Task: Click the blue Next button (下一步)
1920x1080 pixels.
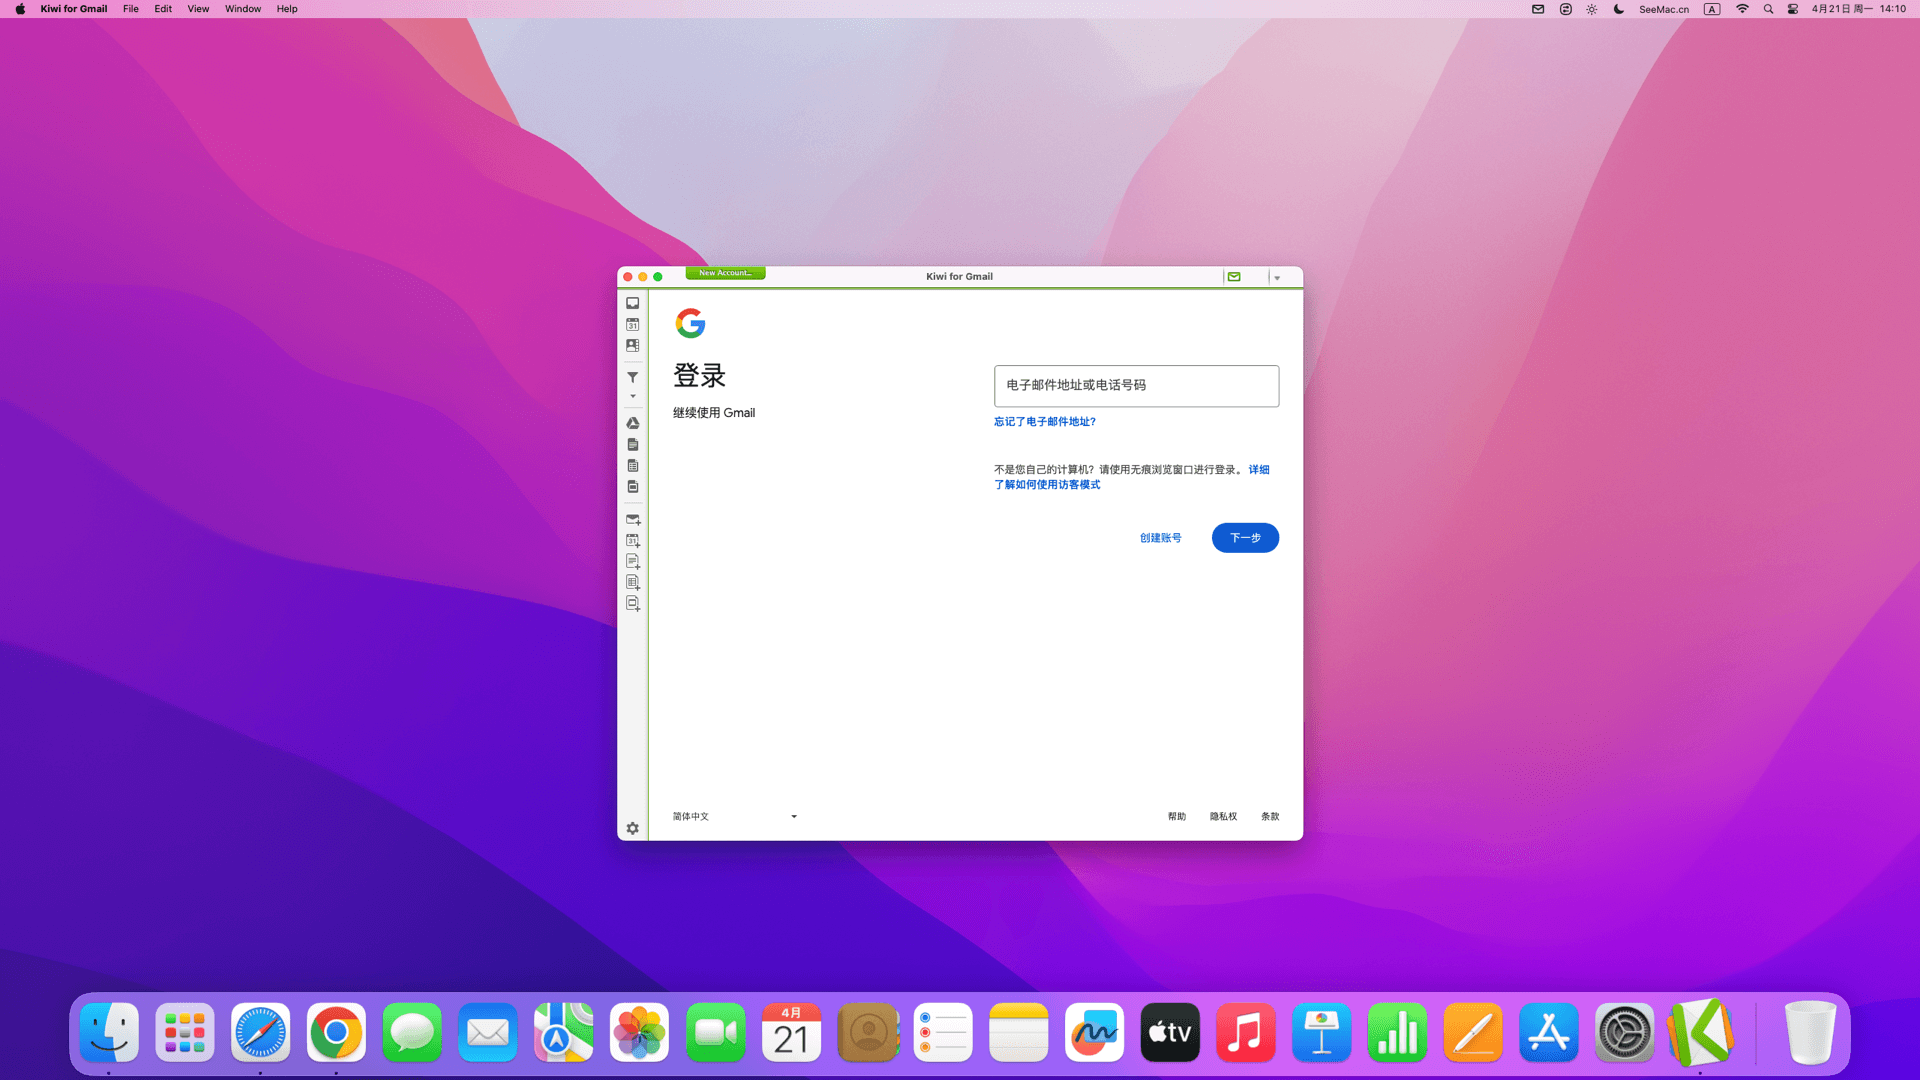Action: point(1245,538)
